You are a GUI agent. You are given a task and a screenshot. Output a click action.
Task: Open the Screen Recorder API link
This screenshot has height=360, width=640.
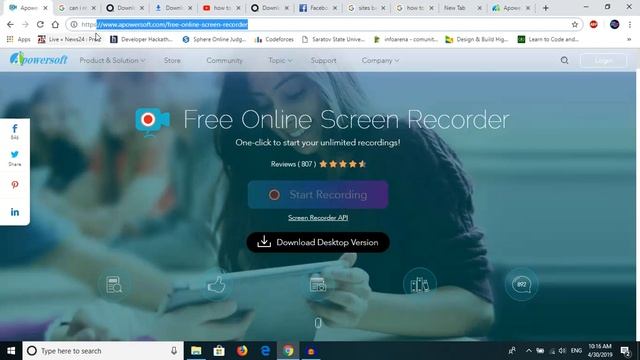(318, 218)
